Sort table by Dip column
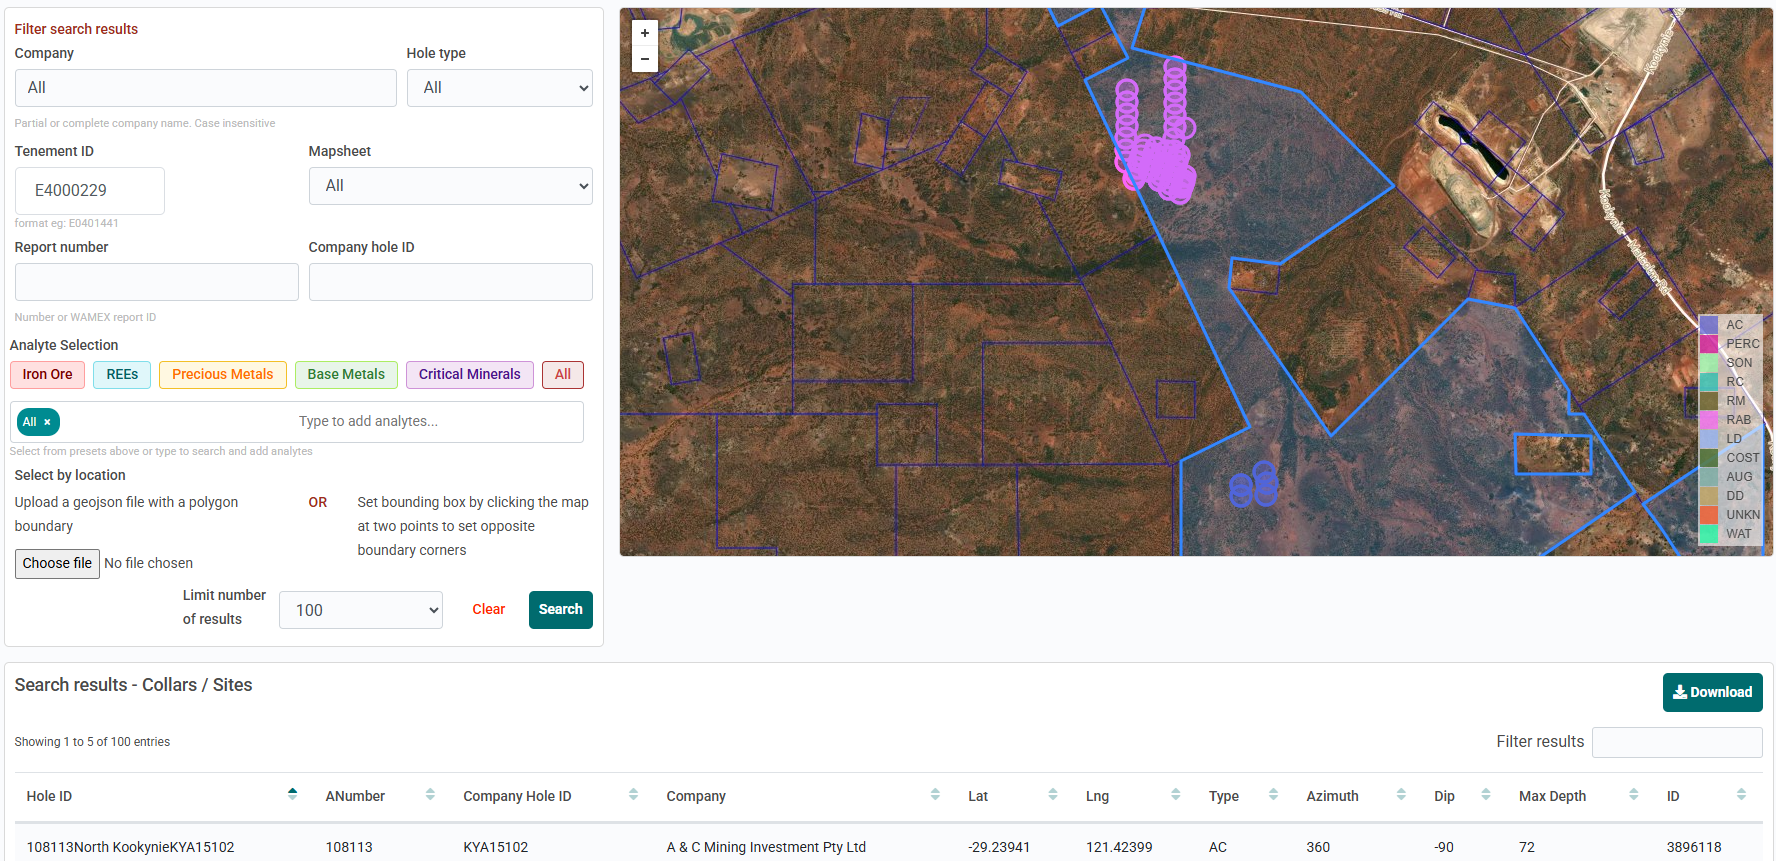 point(1485,794)
